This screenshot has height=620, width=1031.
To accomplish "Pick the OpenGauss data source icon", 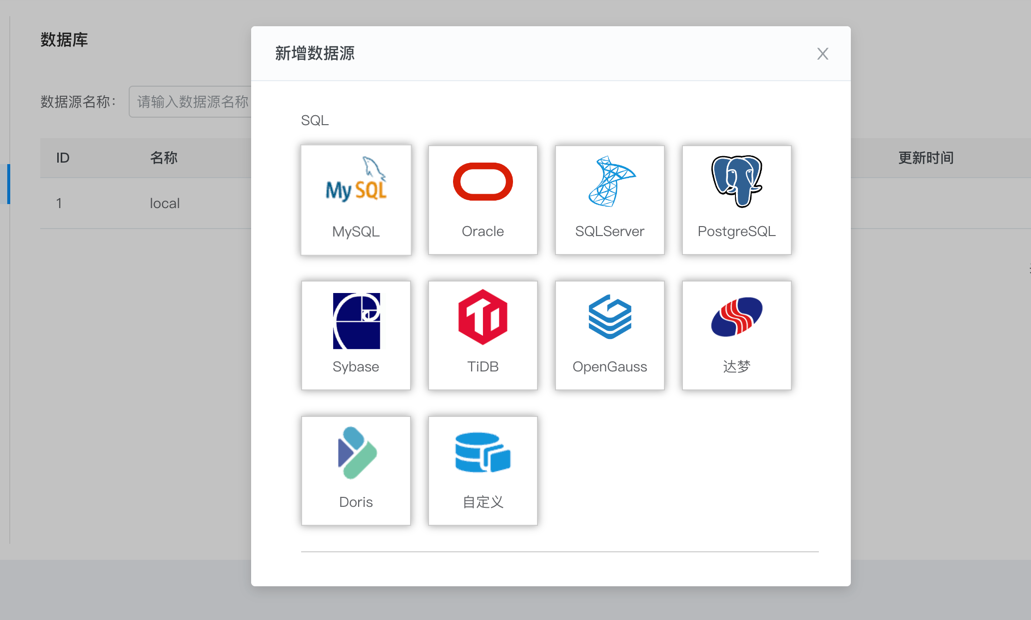I will pyautogui.click(x=610, y=317).
